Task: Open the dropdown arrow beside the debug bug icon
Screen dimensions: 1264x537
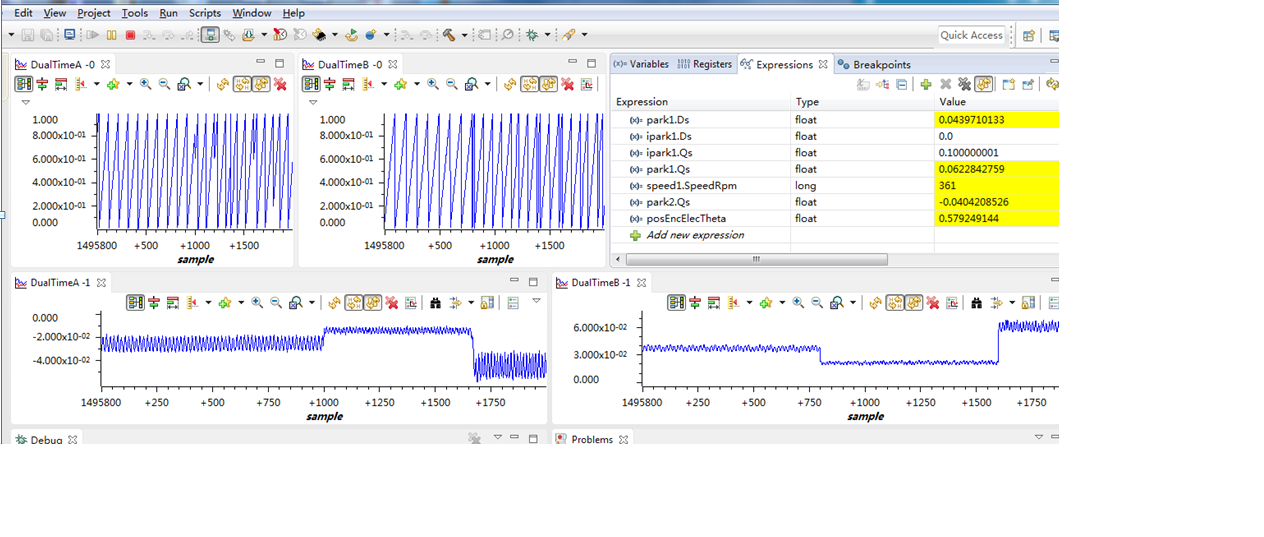Action: [x=548, y=35]
